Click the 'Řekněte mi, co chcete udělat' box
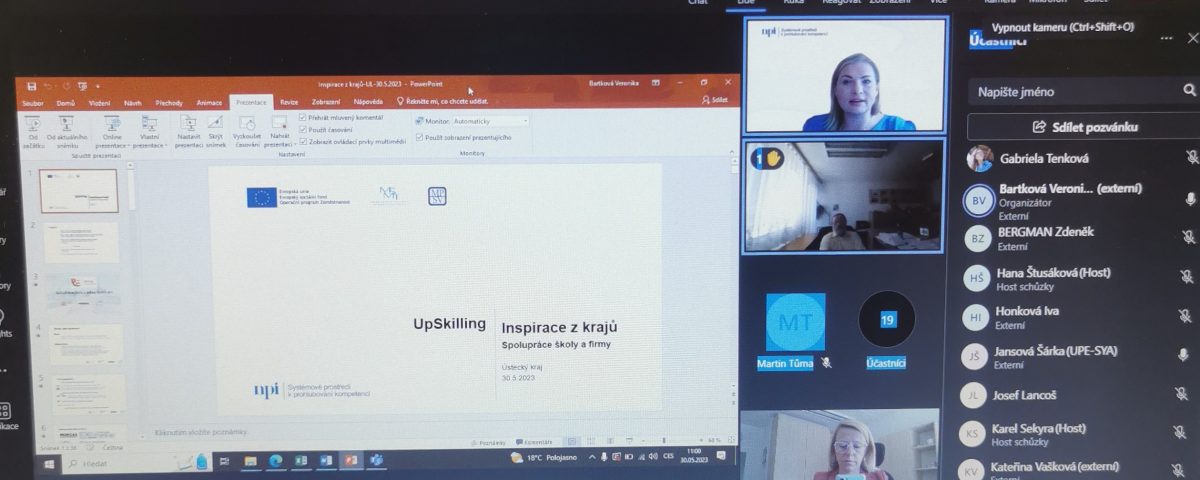The image size is (1200, 480). tap(443, 102)
